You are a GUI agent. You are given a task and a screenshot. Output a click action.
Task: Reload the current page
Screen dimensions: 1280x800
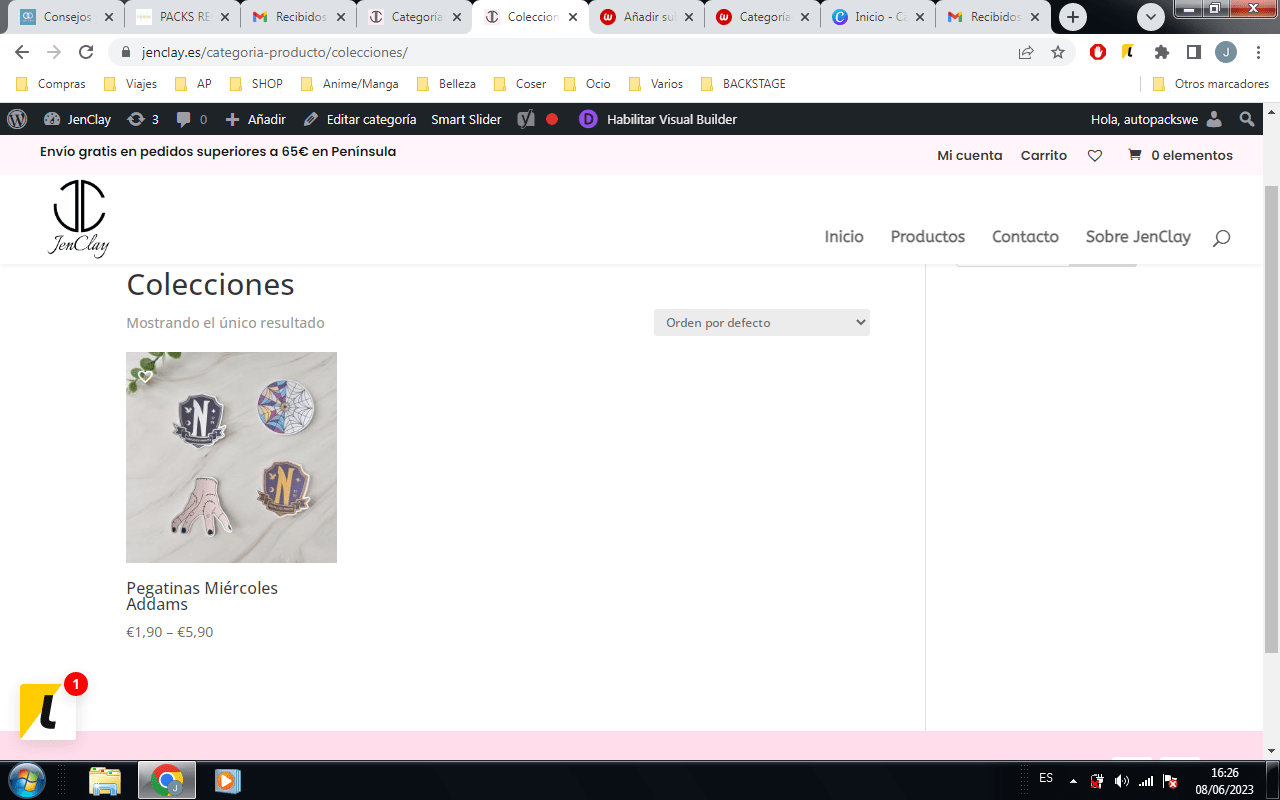(86, 52)
